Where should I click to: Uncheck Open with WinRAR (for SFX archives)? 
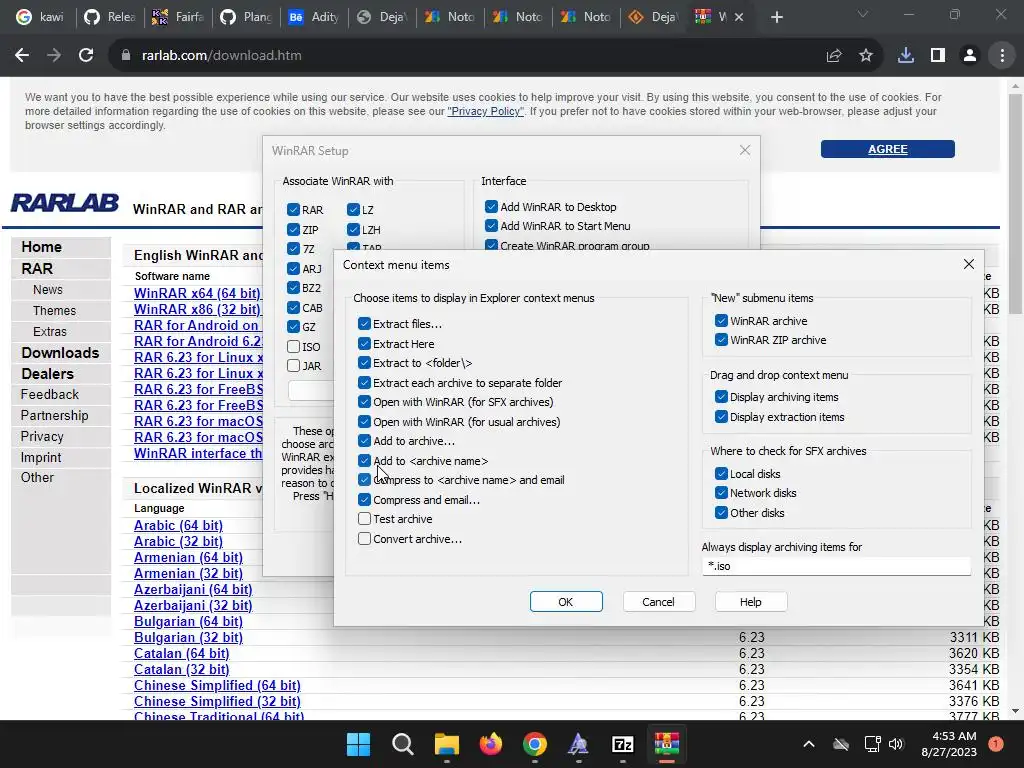[364, 402]
